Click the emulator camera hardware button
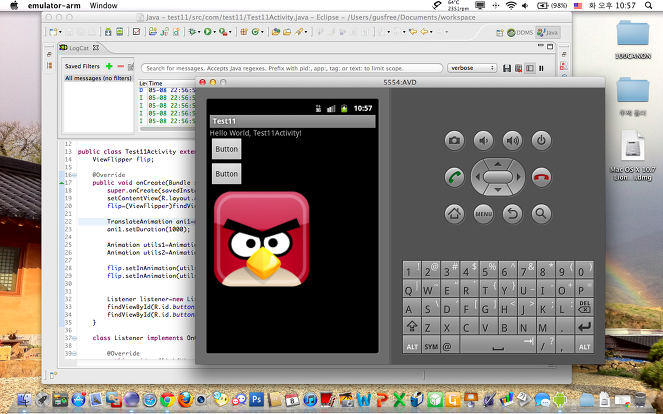This screenshot has width=663, height=414. pyautogui.click(x=455, y=140)
